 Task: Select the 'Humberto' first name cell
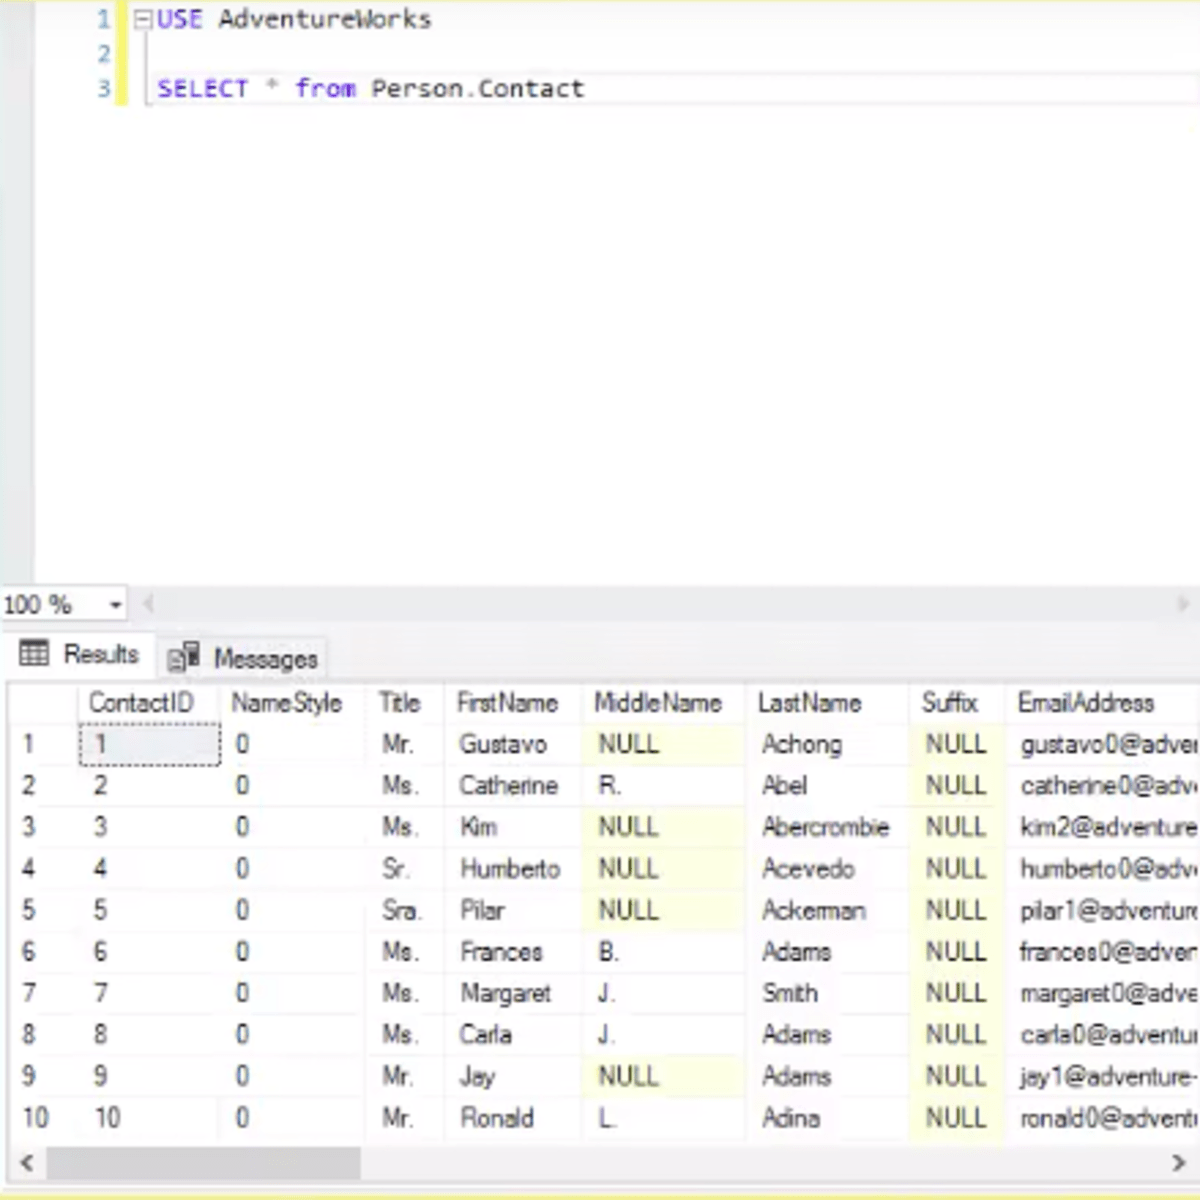(x=513, y=869)
